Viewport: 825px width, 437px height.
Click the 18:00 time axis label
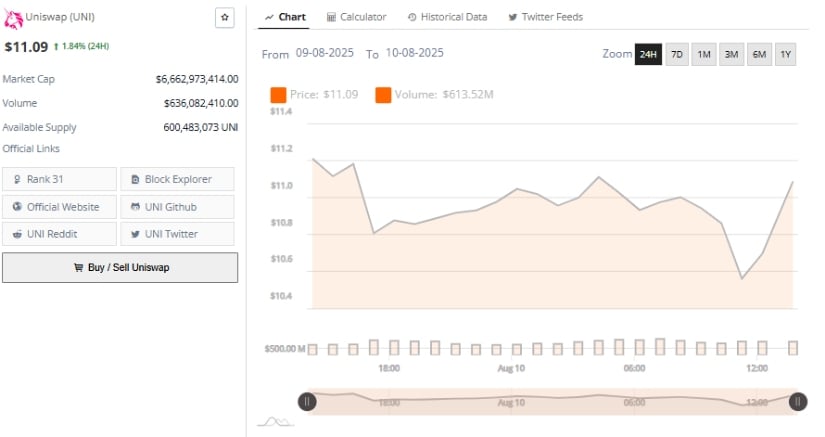[389, 368]
